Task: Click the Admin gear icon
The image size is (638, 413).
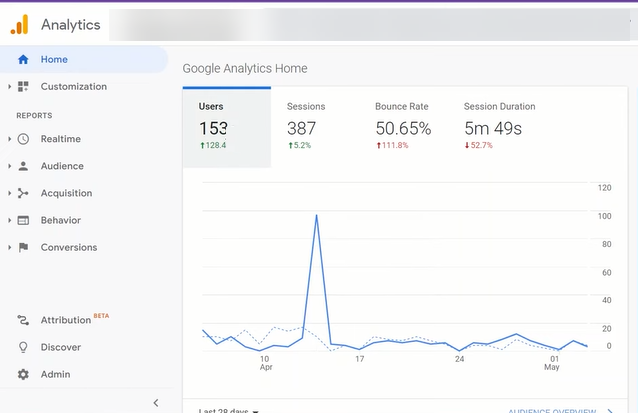Action: (x=23, y=374)
